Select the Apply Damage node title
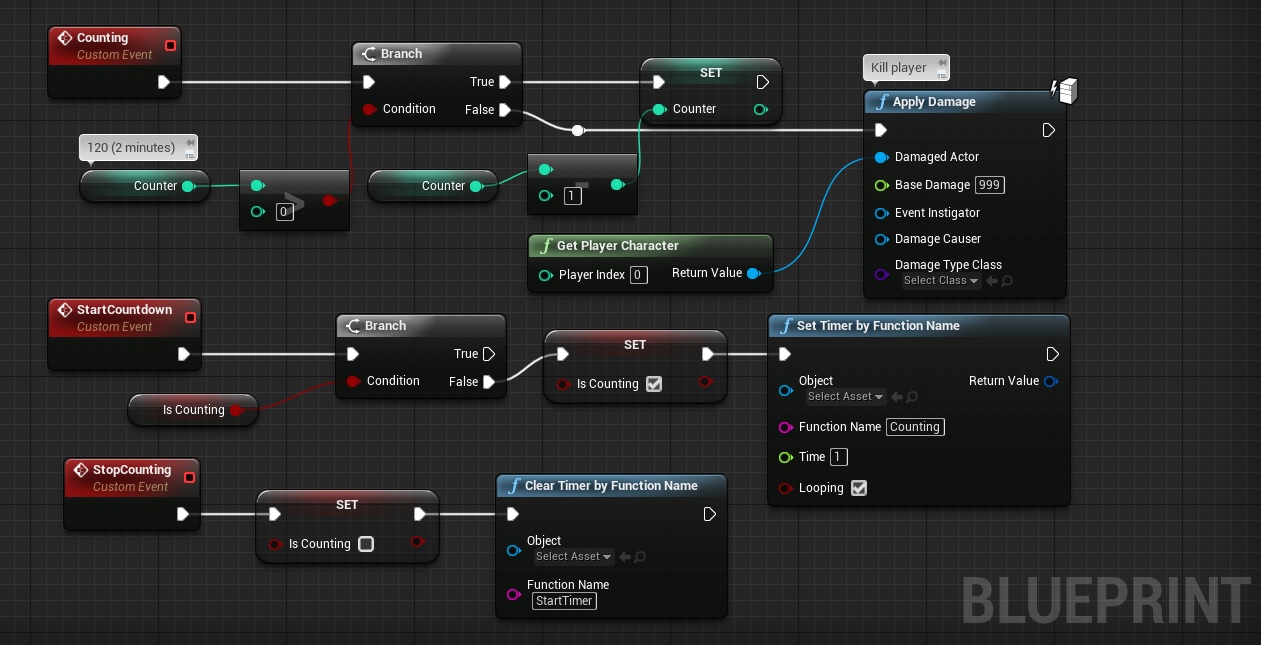Image resolution: width=1261 pixels, height=645 pixels. 934,102
